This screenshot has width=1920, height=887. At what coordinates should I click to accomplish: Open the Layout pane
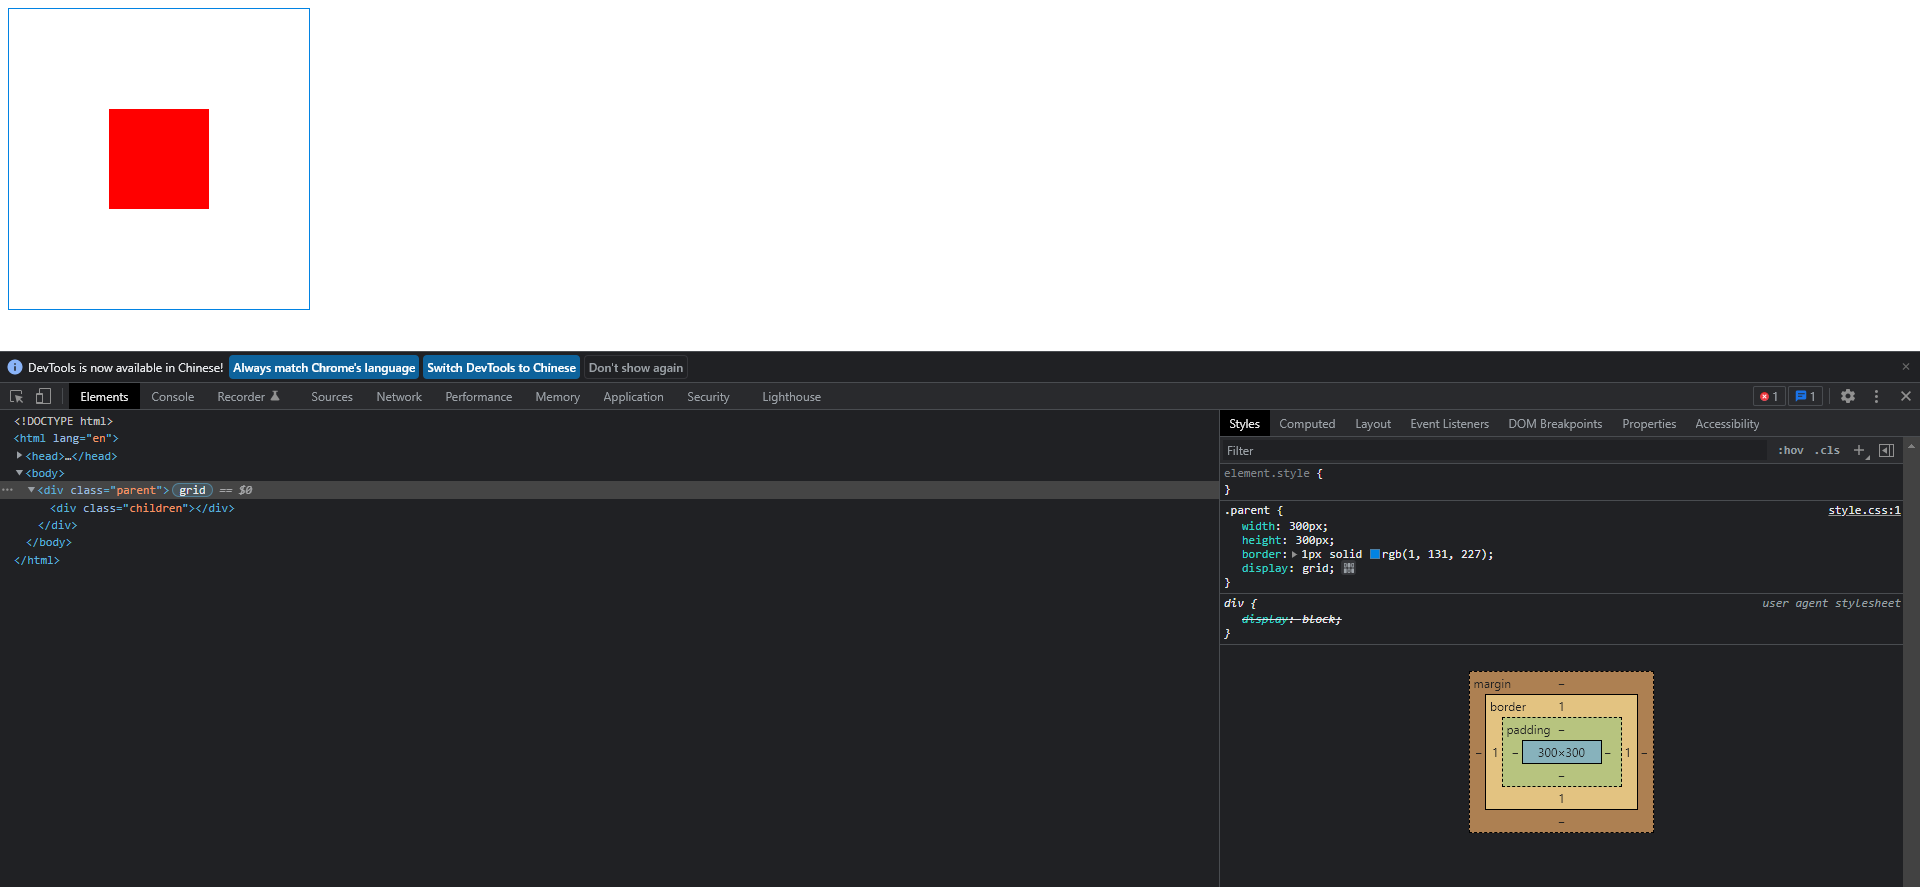click(x=1373, y=423)
